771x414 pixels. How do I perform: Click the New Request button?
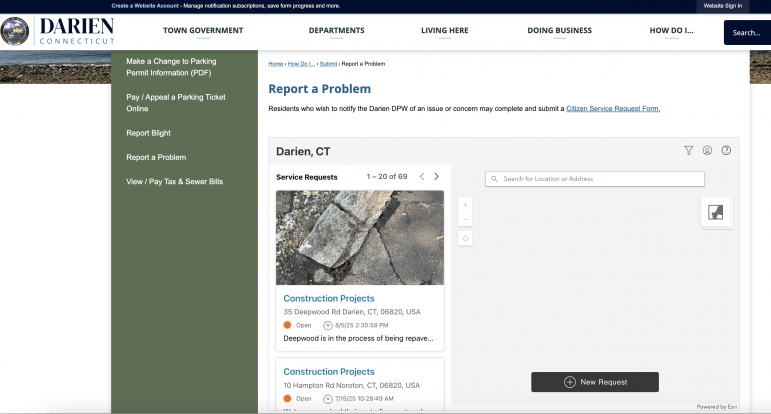[594, 382]
